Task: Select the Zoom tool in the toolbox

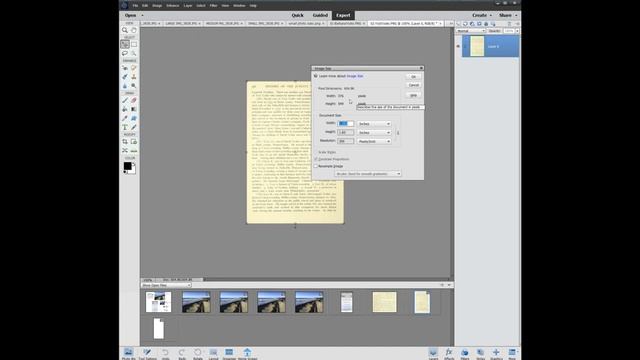Action: (x=125, y=30)
